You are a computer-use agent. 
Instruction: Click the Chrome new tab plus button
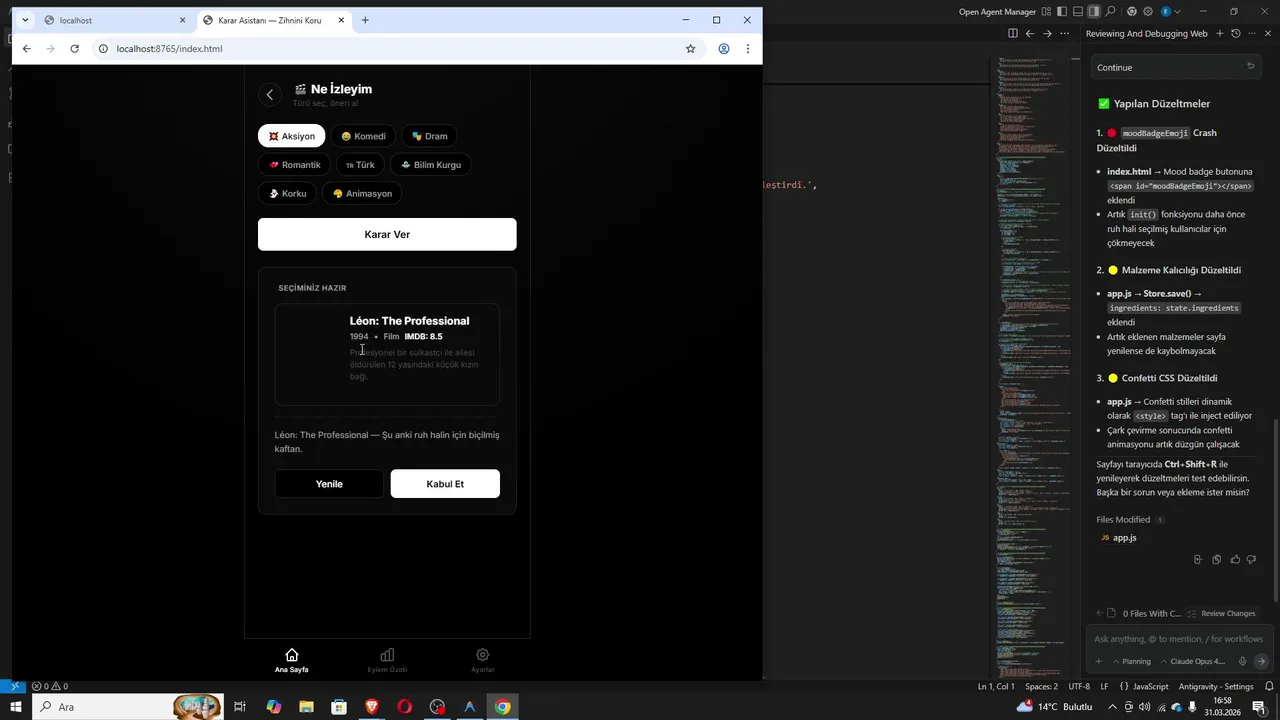[x=365, y=20]
